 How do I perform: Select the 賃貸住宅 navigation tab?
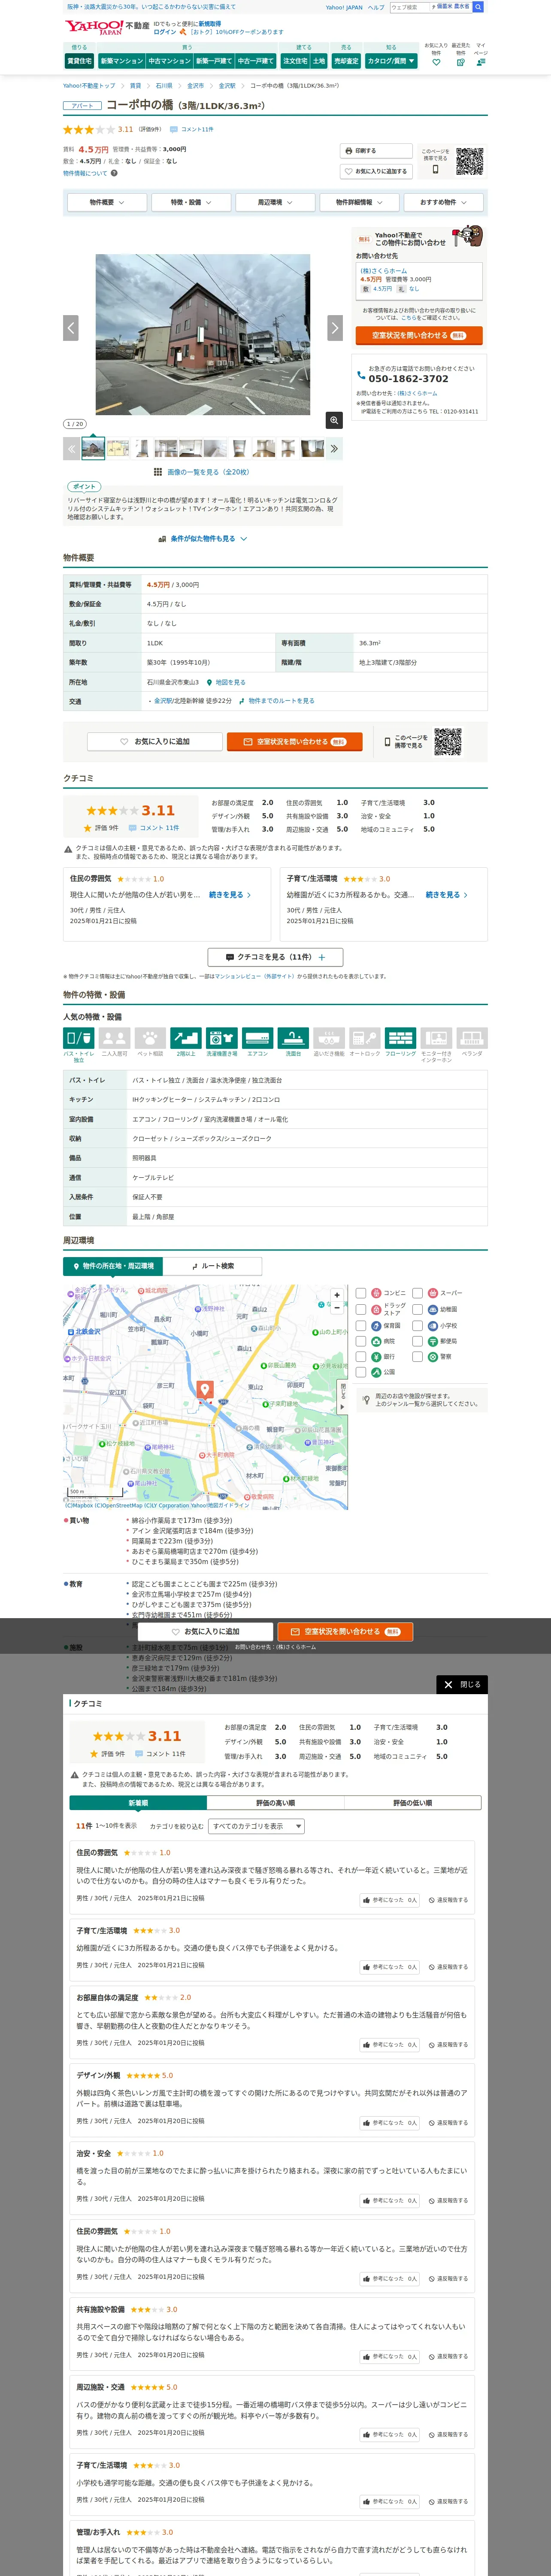pos(79,61)
